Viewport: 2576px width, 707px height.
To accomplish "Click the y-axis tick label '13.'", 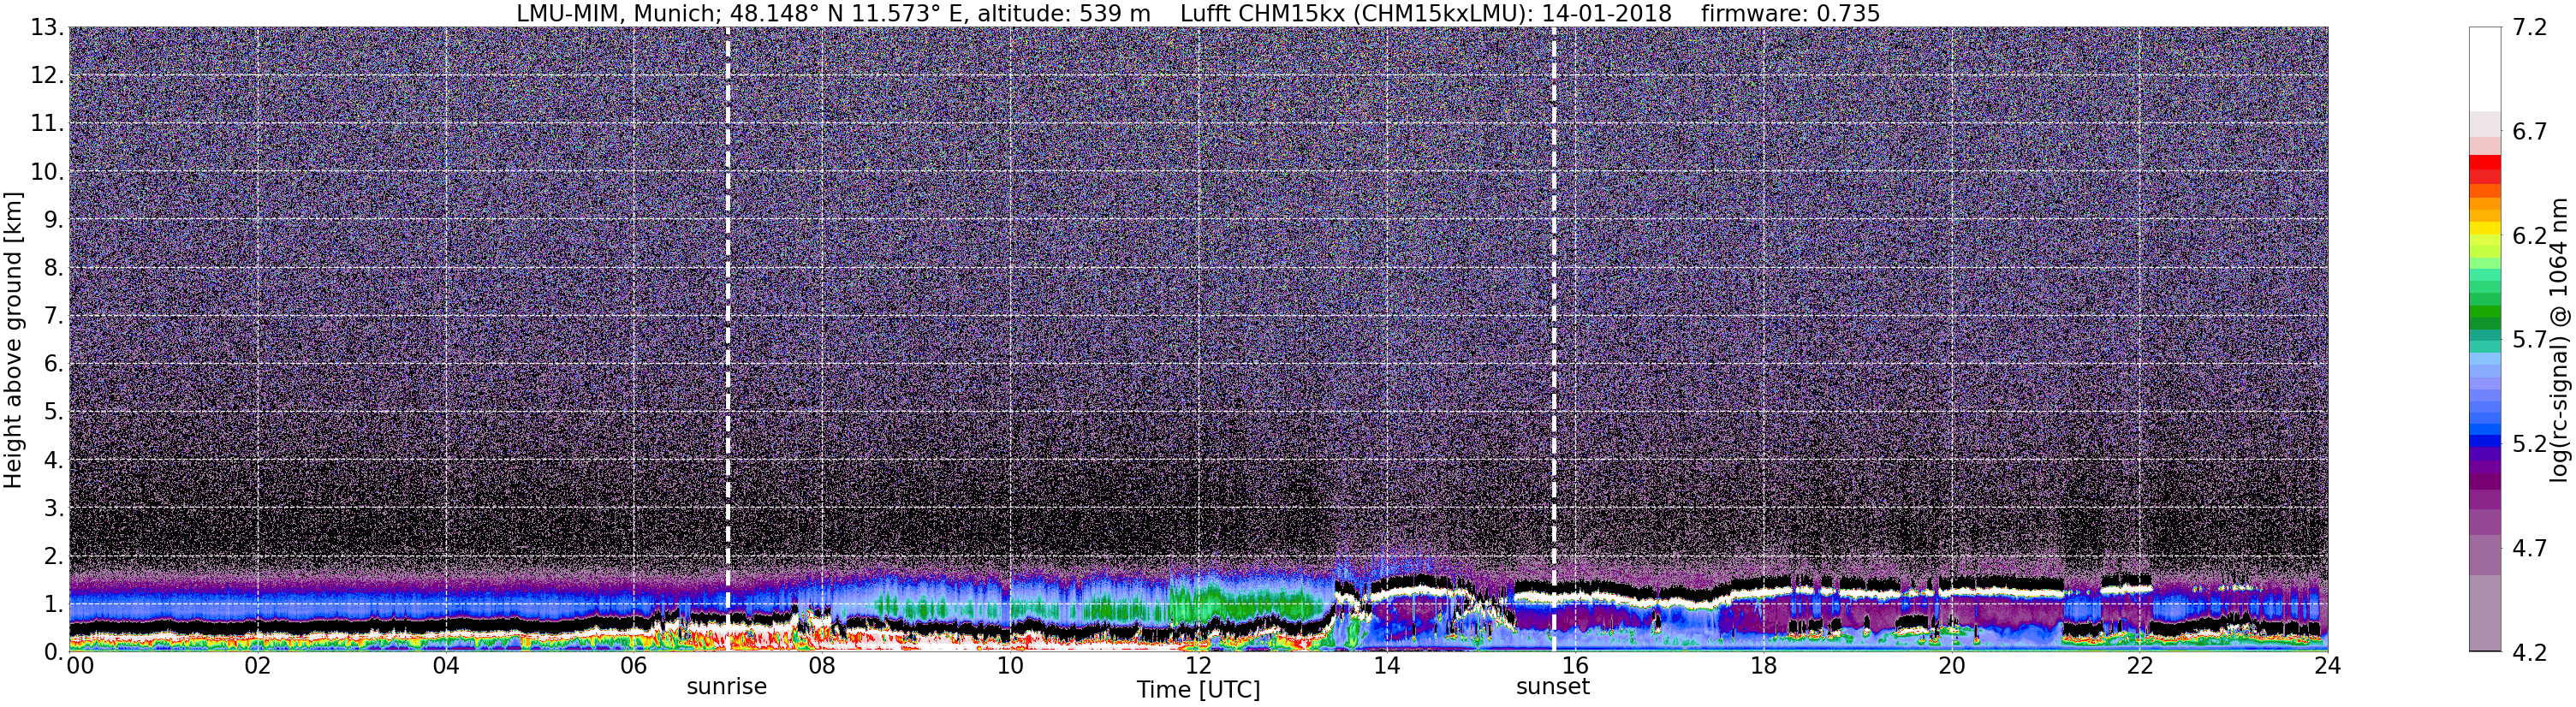I will [48, 28].
